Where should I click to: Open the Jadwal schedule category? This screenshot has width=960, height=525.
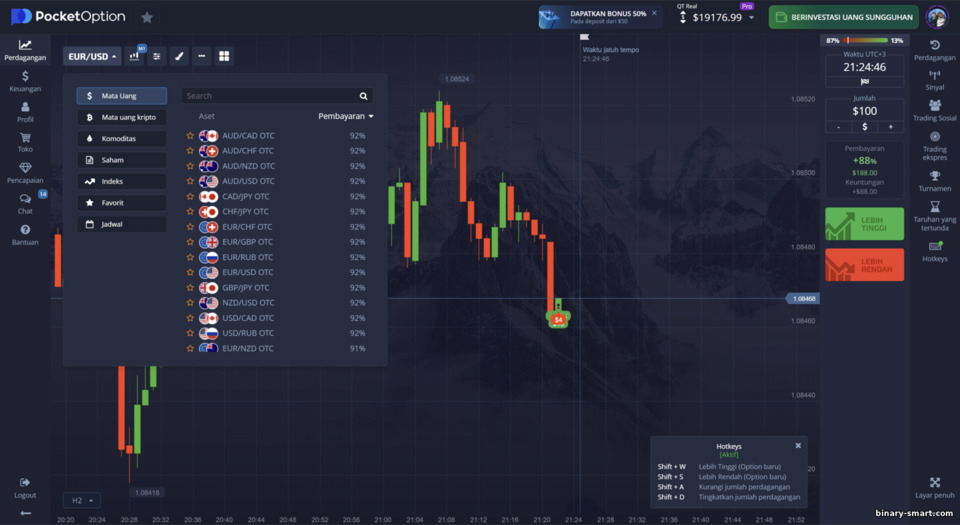(x=121, y=224)
